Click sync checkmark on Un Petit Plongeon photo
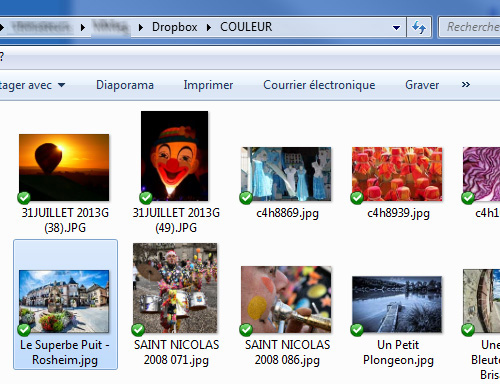The image size is (500, 384). click(357, 330)
